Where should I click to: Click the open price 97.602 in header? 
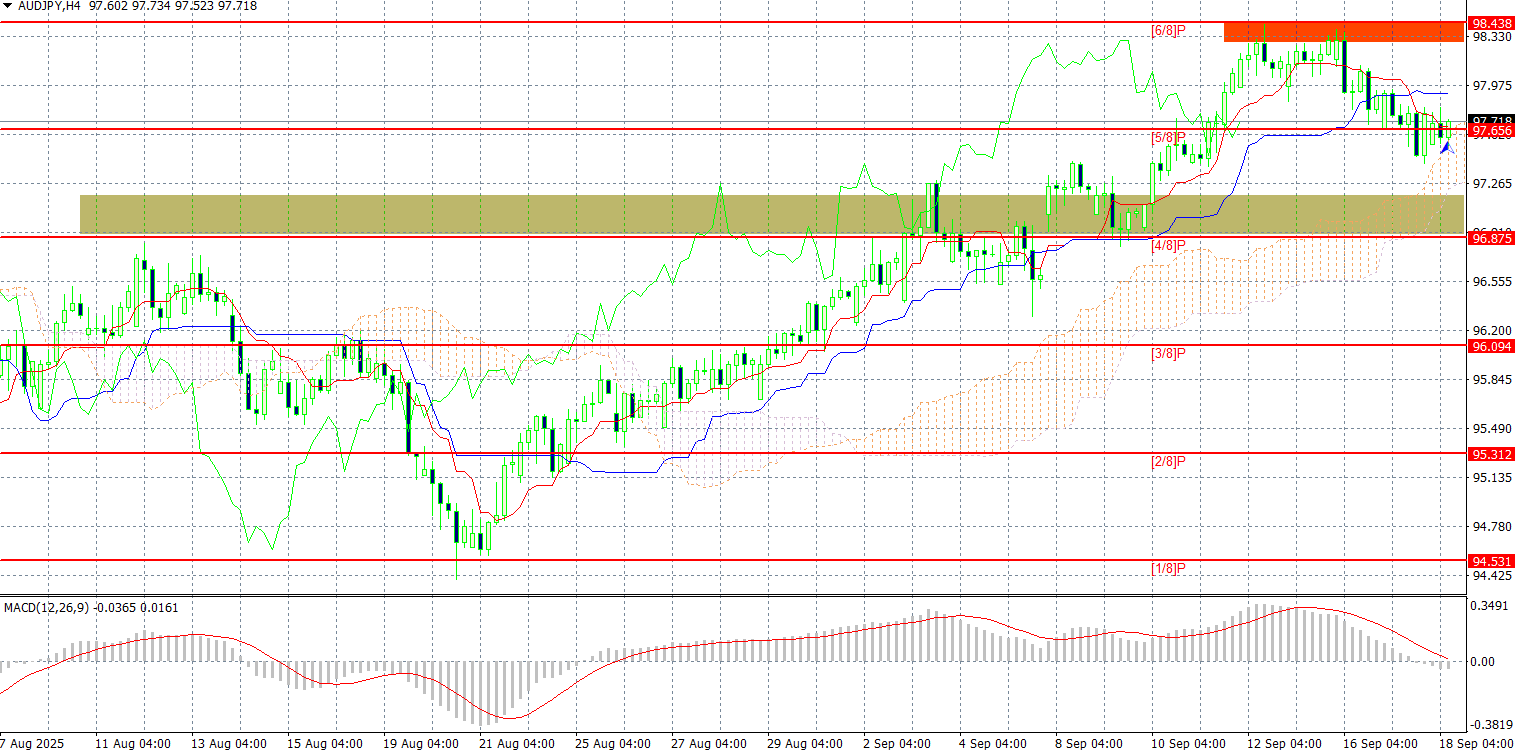tap(108, 6)
